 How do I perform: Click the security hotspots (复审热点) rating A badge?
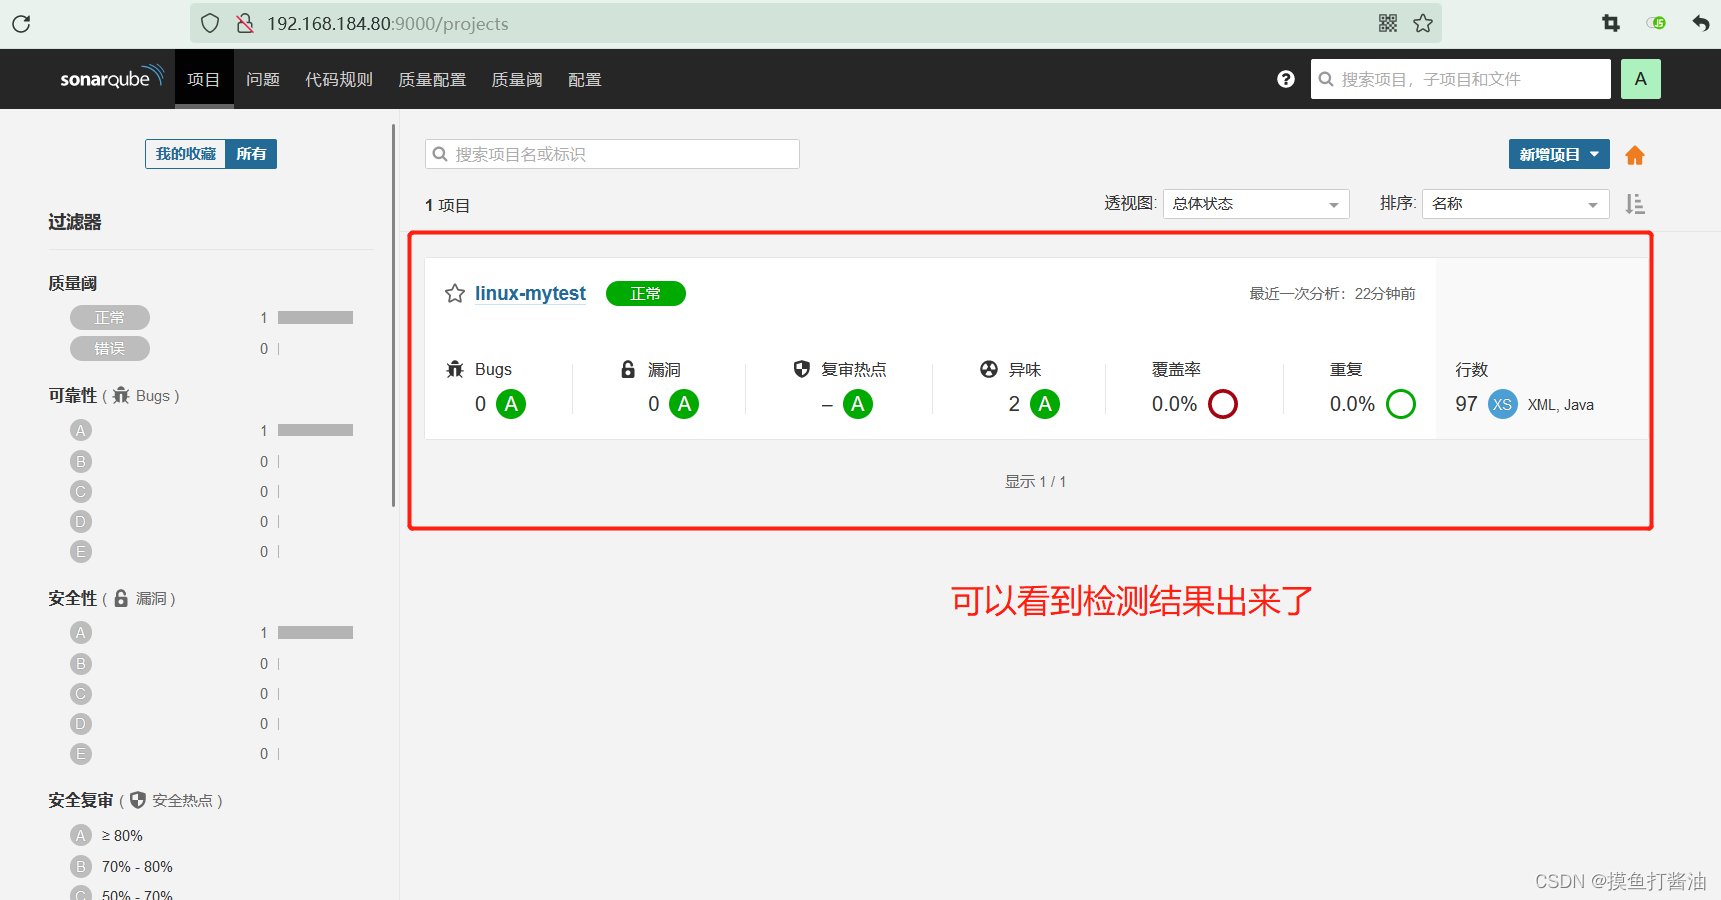pyautogui.click(x=858, y=404)
